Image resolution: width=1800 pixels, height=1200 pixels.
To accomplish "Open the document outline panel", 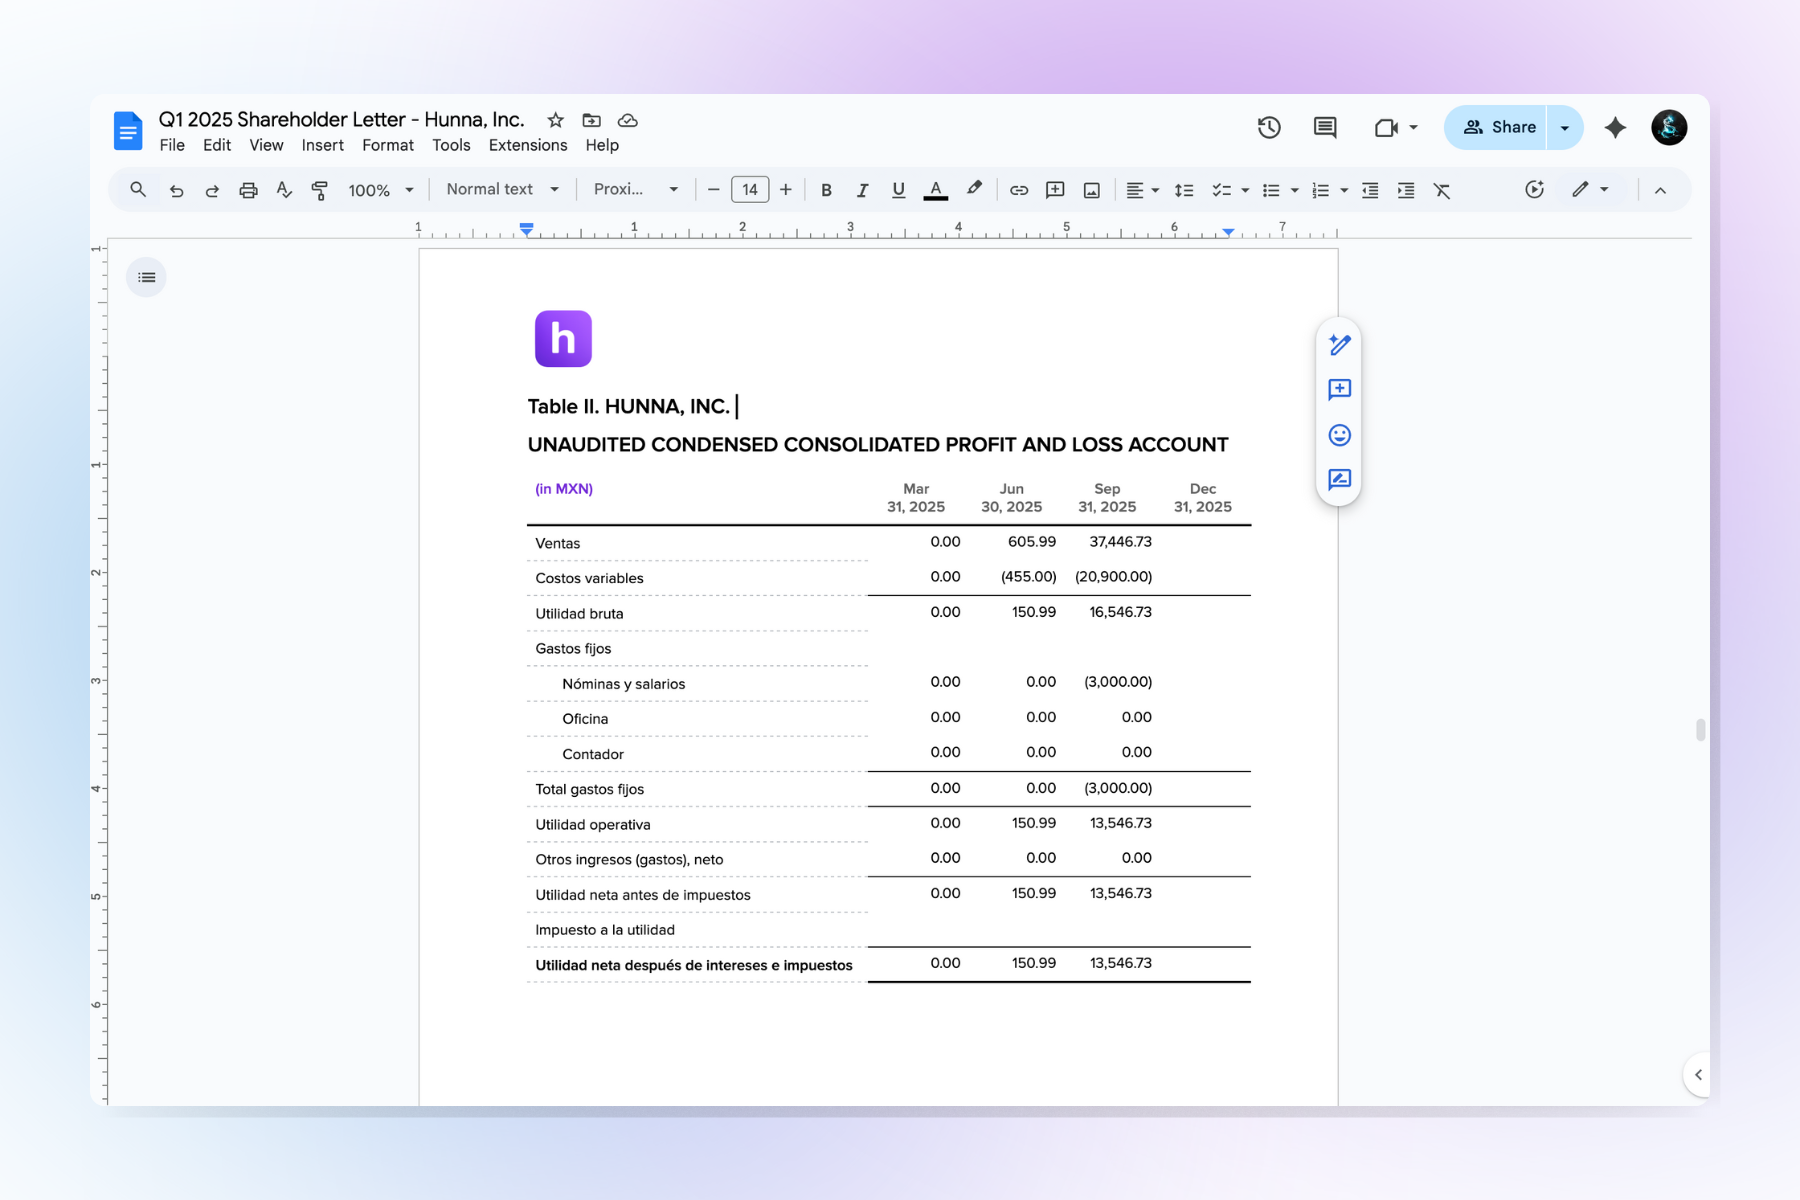I will pyautogui.click(x=147, y=277).
